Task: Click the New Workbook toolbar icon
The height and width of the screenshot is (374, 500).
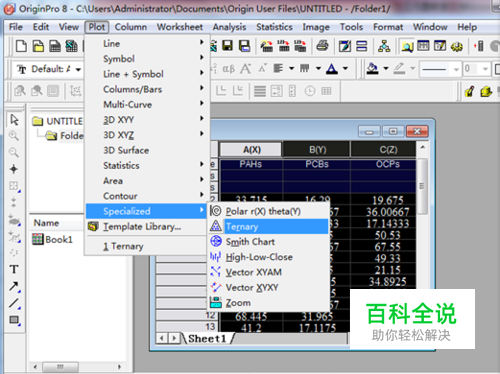Action: [55, 46]
